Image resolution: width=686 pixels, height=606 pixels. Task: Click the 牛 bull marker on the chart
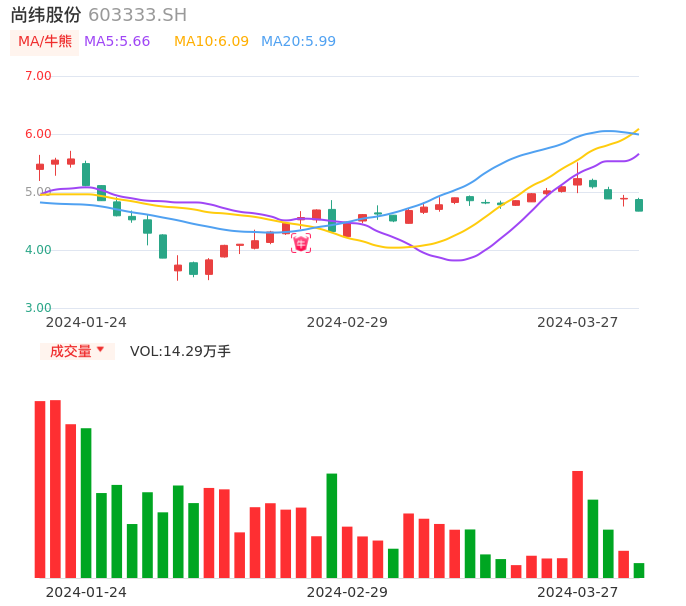301,243
